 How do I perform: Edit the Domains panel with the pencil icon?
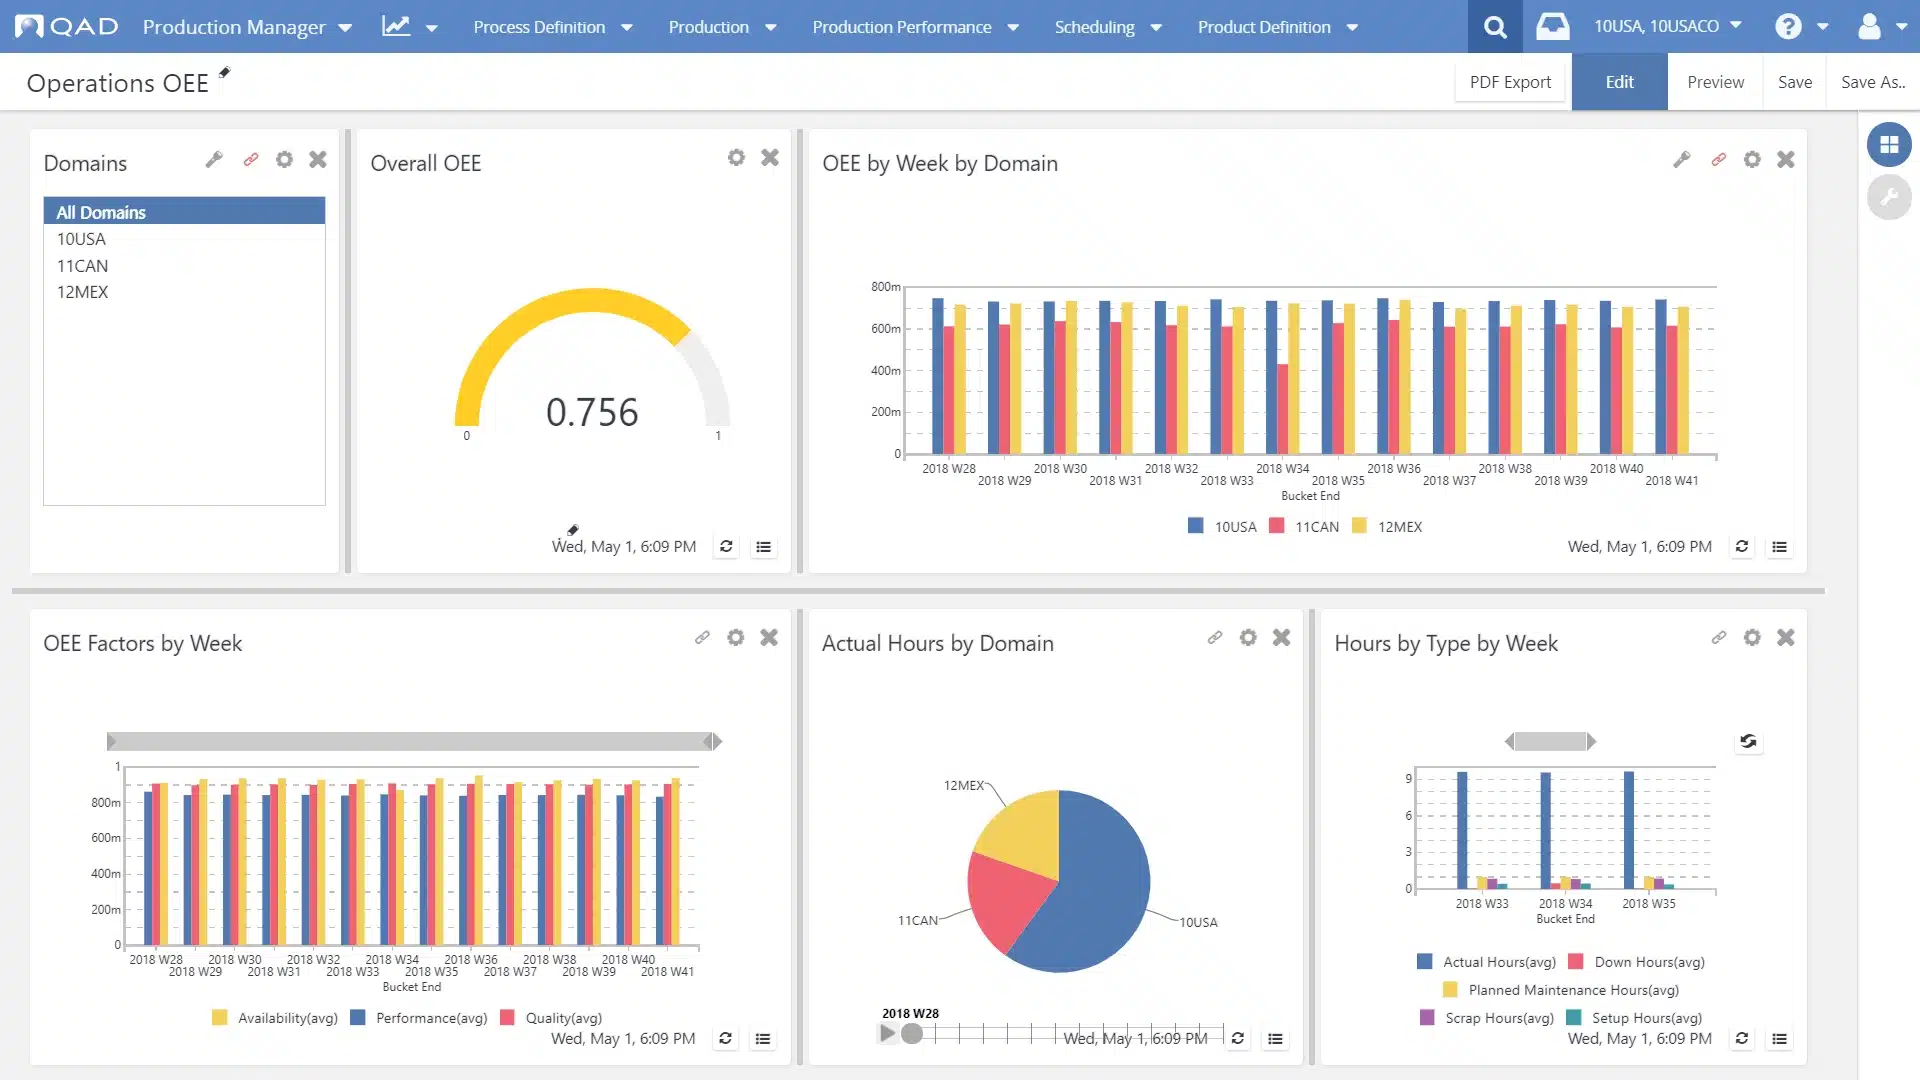pos(215,159)
